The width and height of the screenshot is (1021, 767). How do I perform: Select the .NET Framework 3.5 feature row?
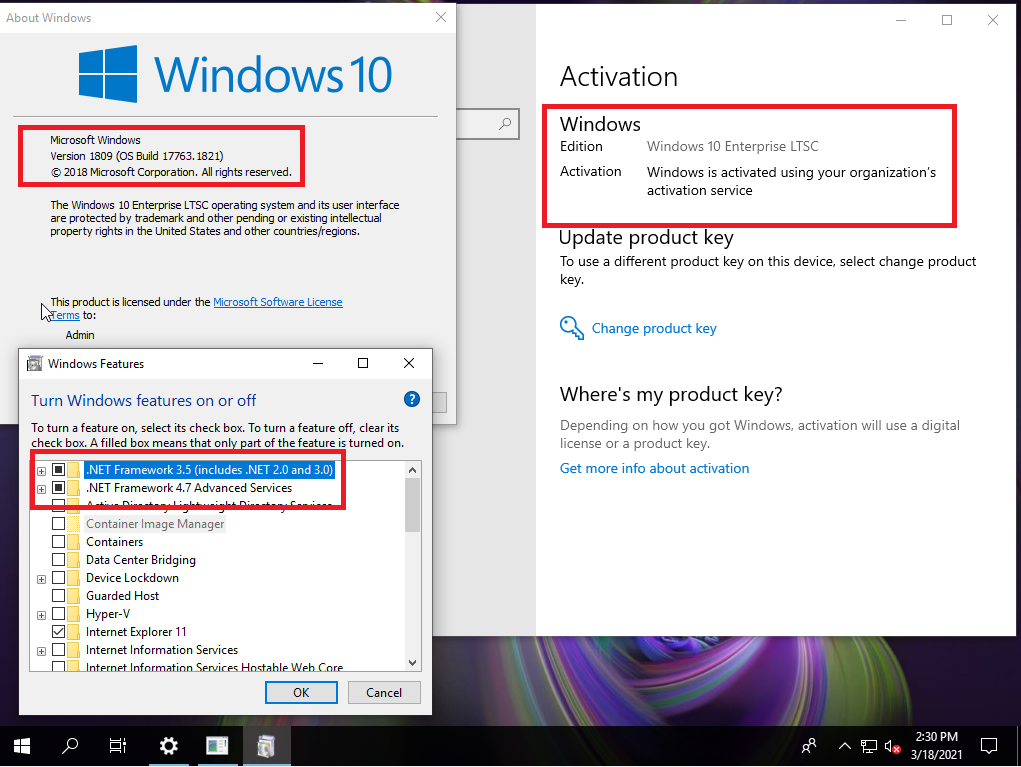(x=210, y=469)
